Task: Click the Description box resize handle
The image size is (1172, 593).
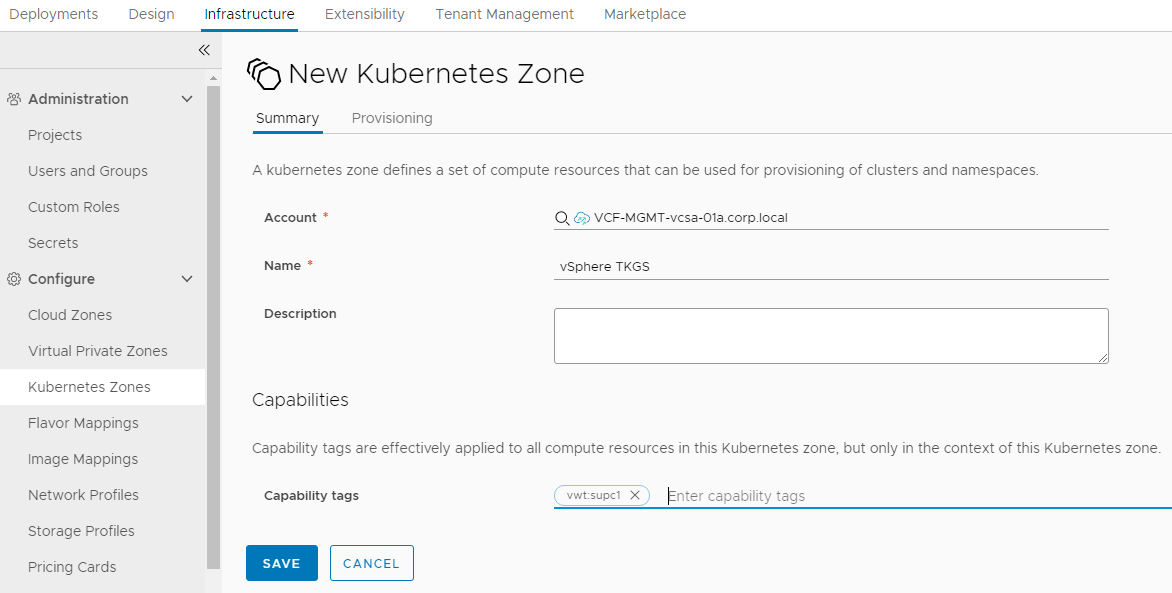Action: (x=1102, y=358)
